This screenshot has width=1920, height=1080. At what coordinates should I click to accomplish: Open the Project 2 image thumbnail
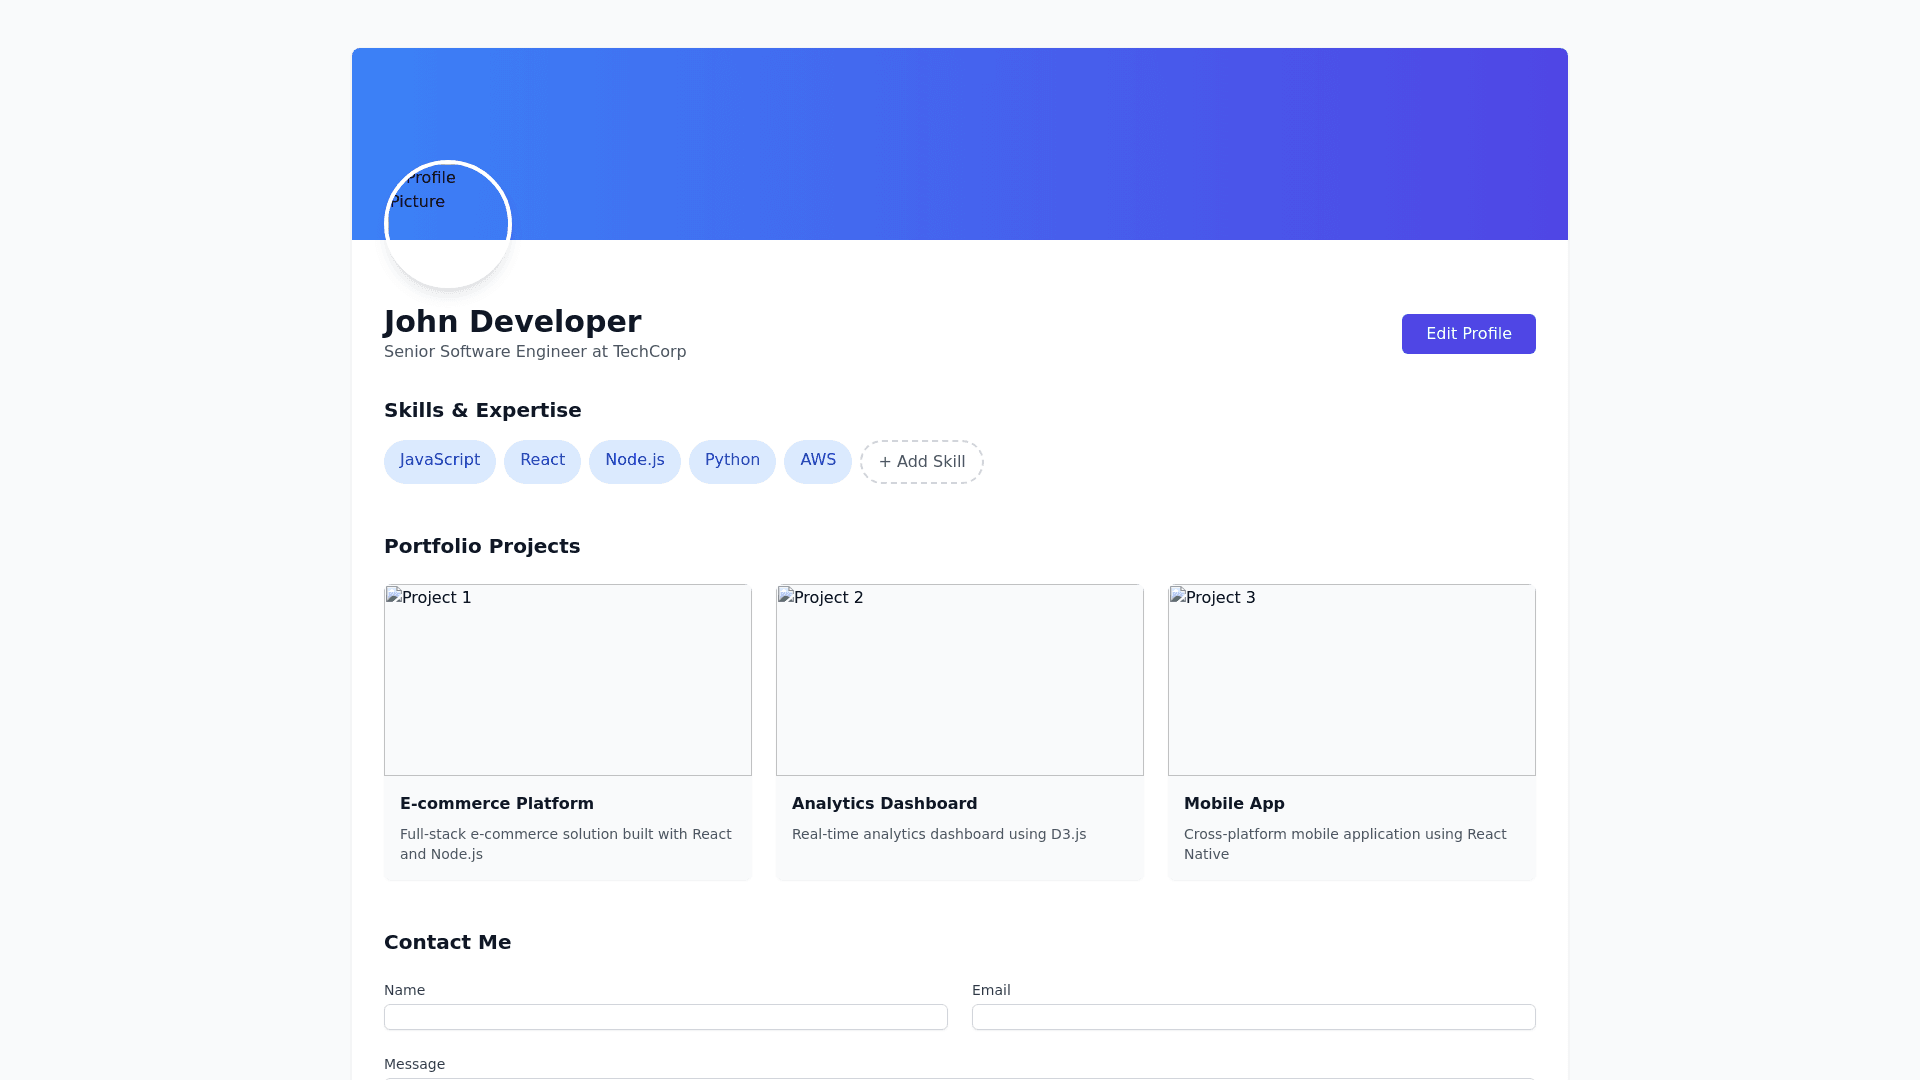960,680
